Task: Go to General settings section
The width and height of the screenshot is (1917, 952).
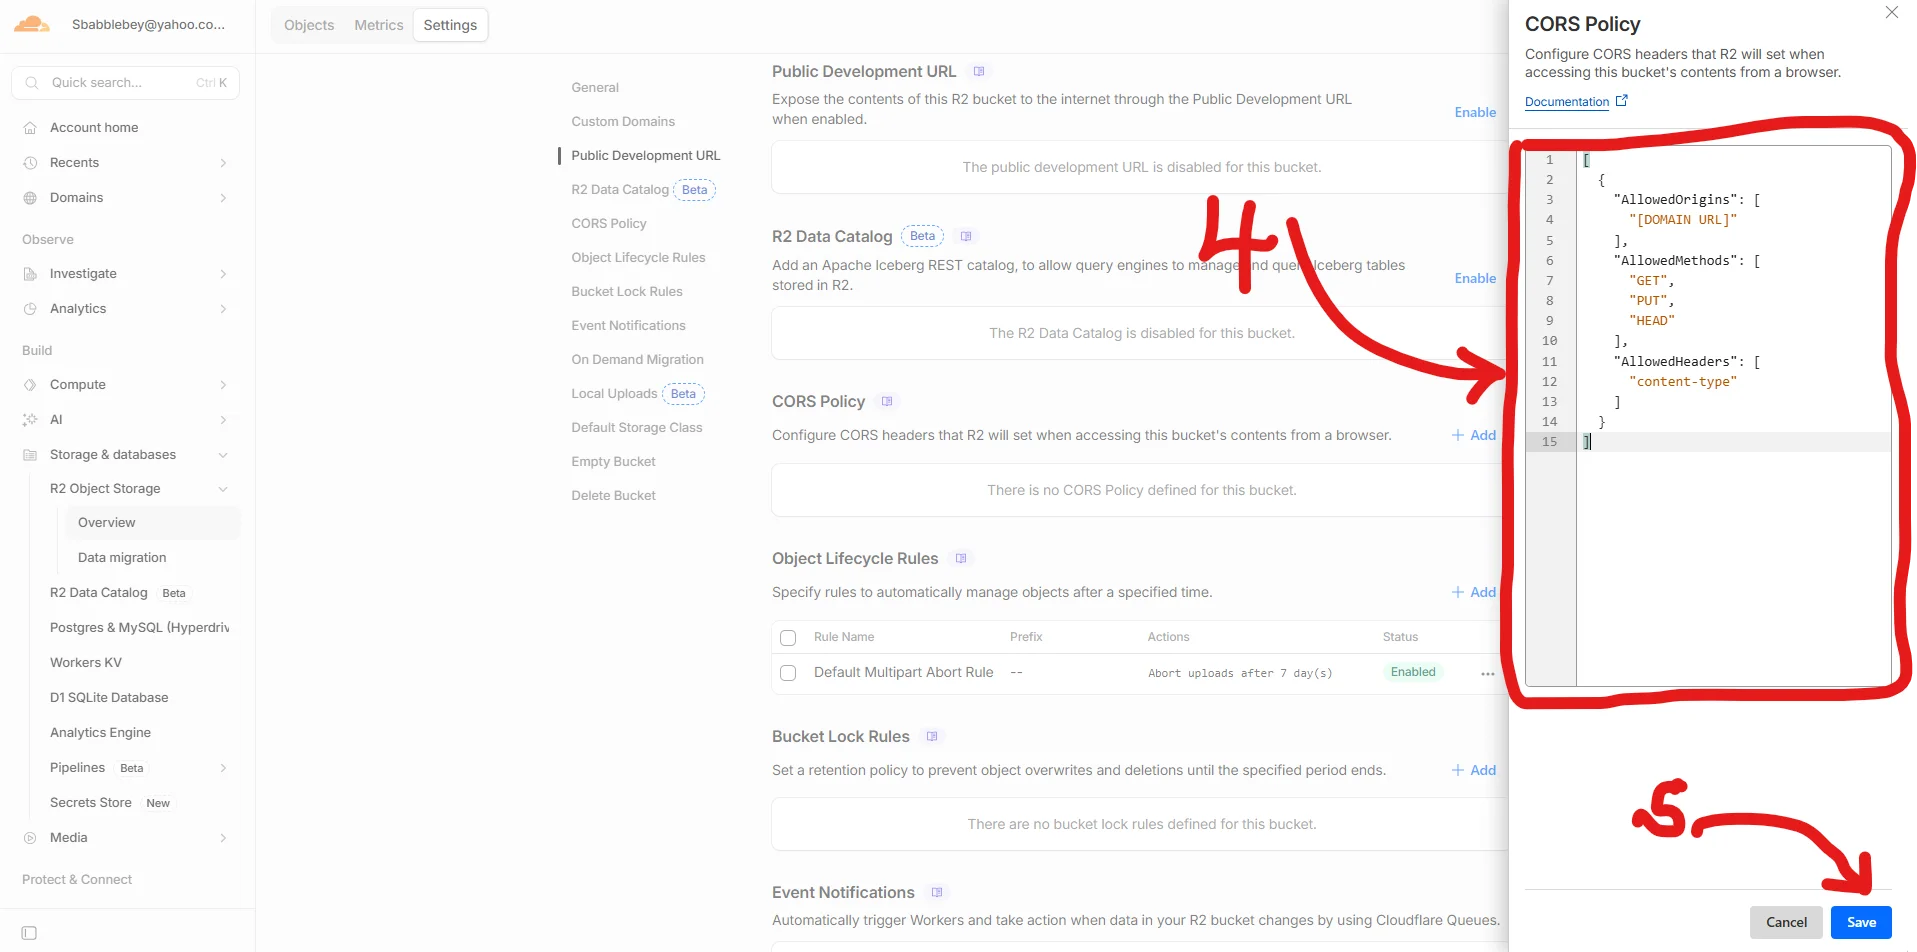Action: click(x=595, y=88)
